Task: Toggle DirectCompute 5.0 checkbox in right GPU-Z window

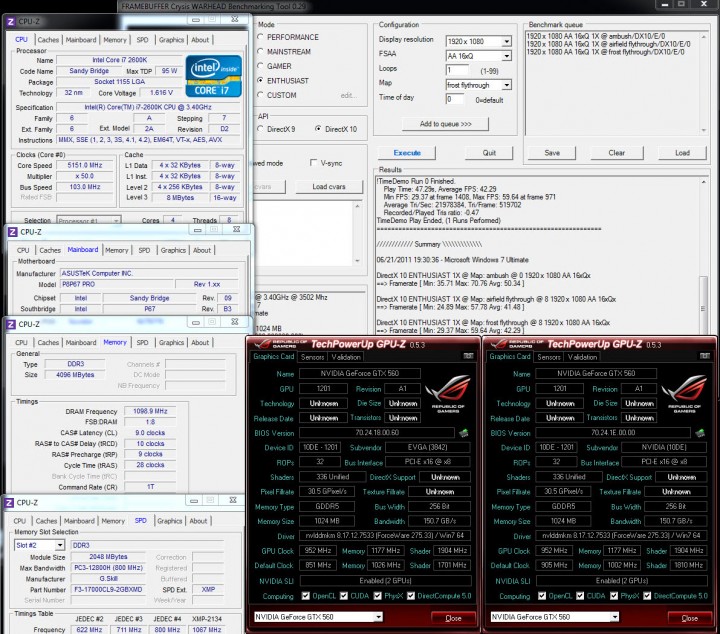Action: click(647, 596)
